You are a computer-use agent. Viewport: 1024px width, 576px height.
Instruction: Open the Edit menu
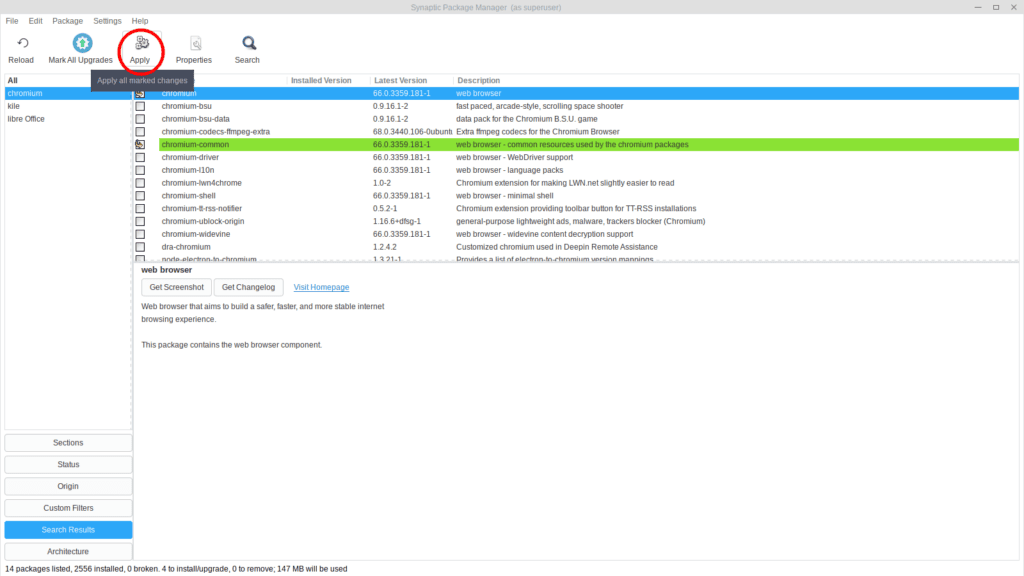point(35,21)
